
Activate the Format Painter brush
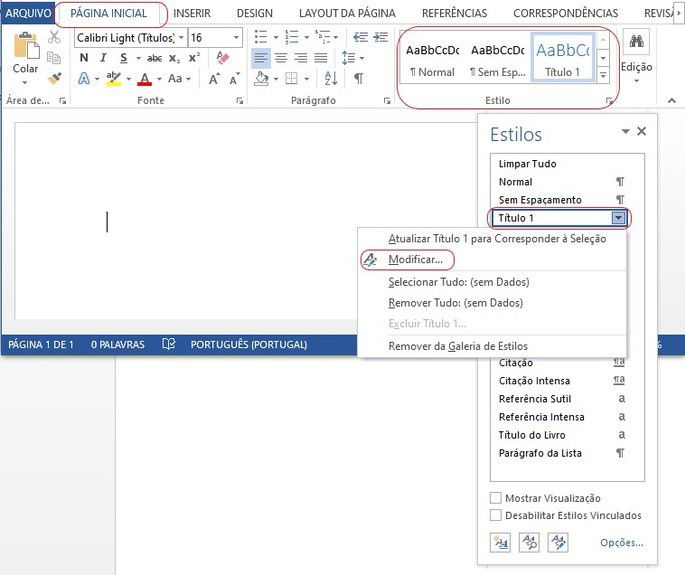tap(55, 78)
